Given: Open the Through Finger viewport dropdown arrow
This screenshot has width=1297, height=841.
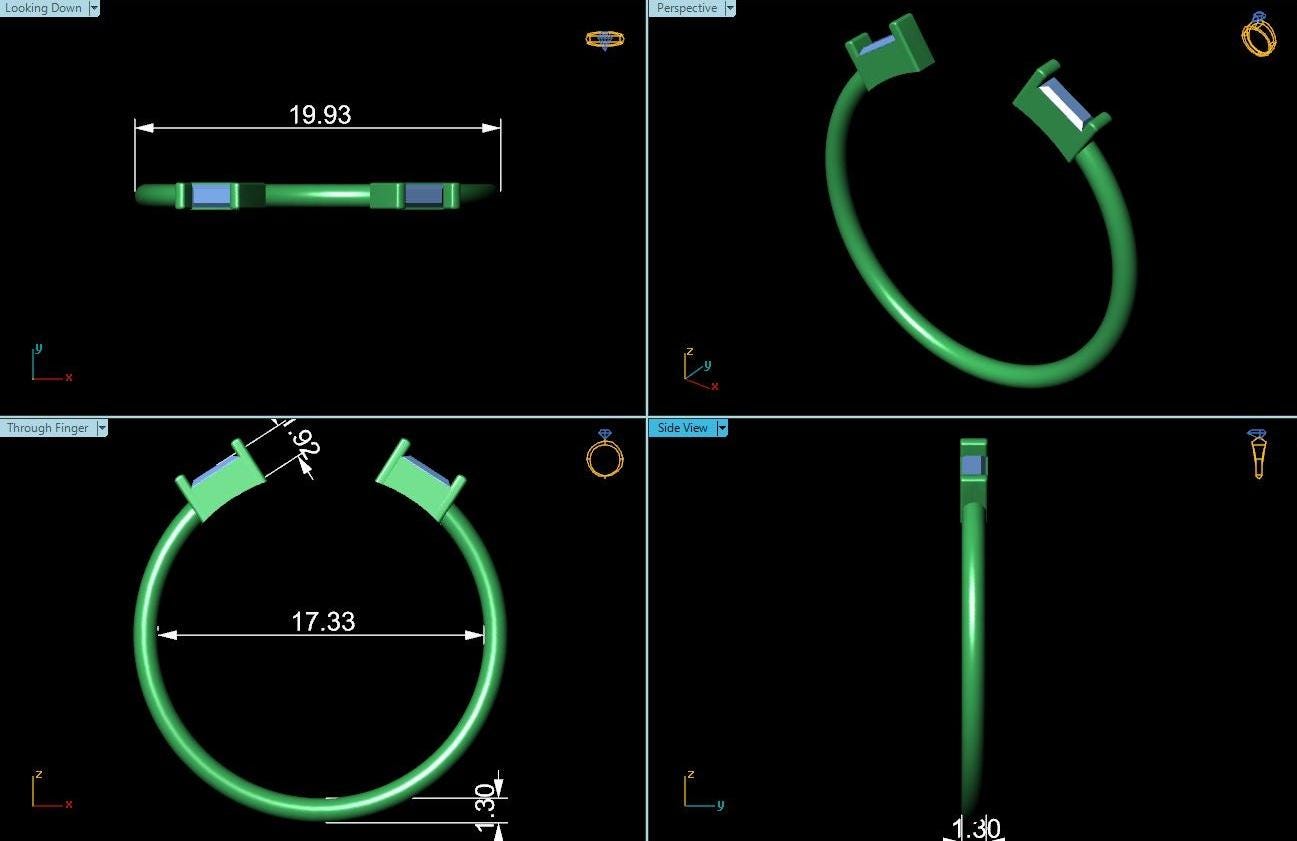Looking at the screenshot, I should click(101, 428).
